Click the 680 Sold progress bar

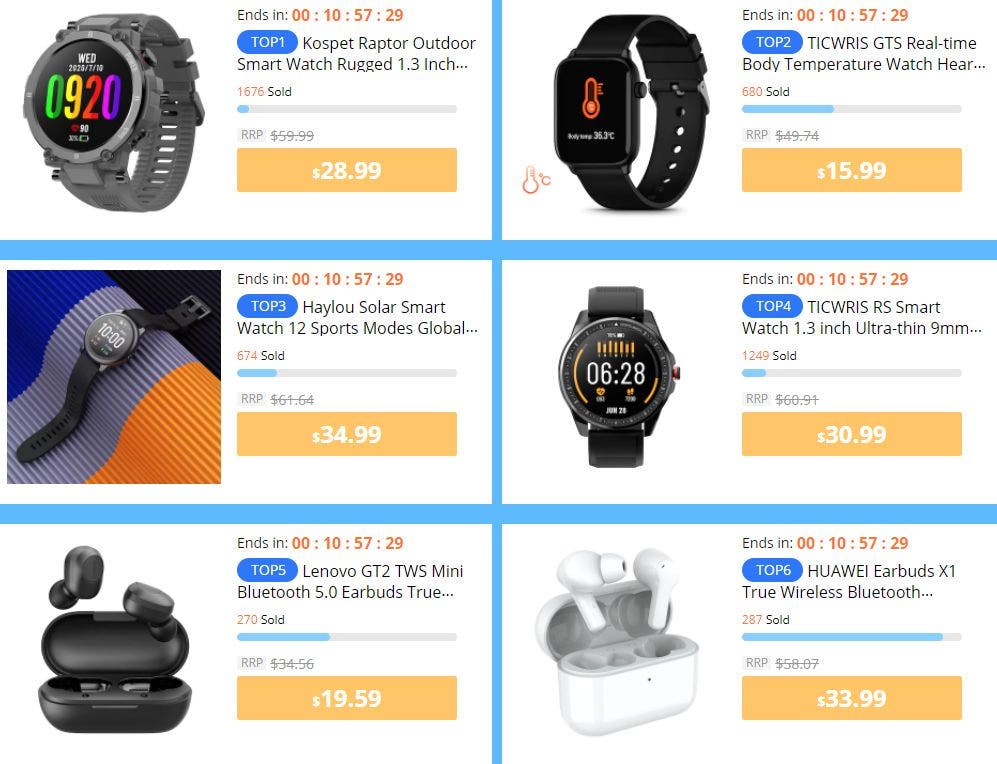pyautogui.click(x=851, y=109)
